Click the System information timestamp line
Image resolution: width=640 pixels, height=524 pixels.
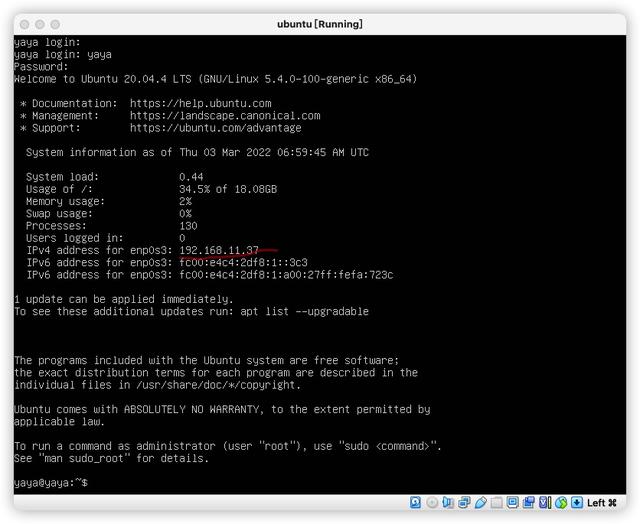click(197, 152)
